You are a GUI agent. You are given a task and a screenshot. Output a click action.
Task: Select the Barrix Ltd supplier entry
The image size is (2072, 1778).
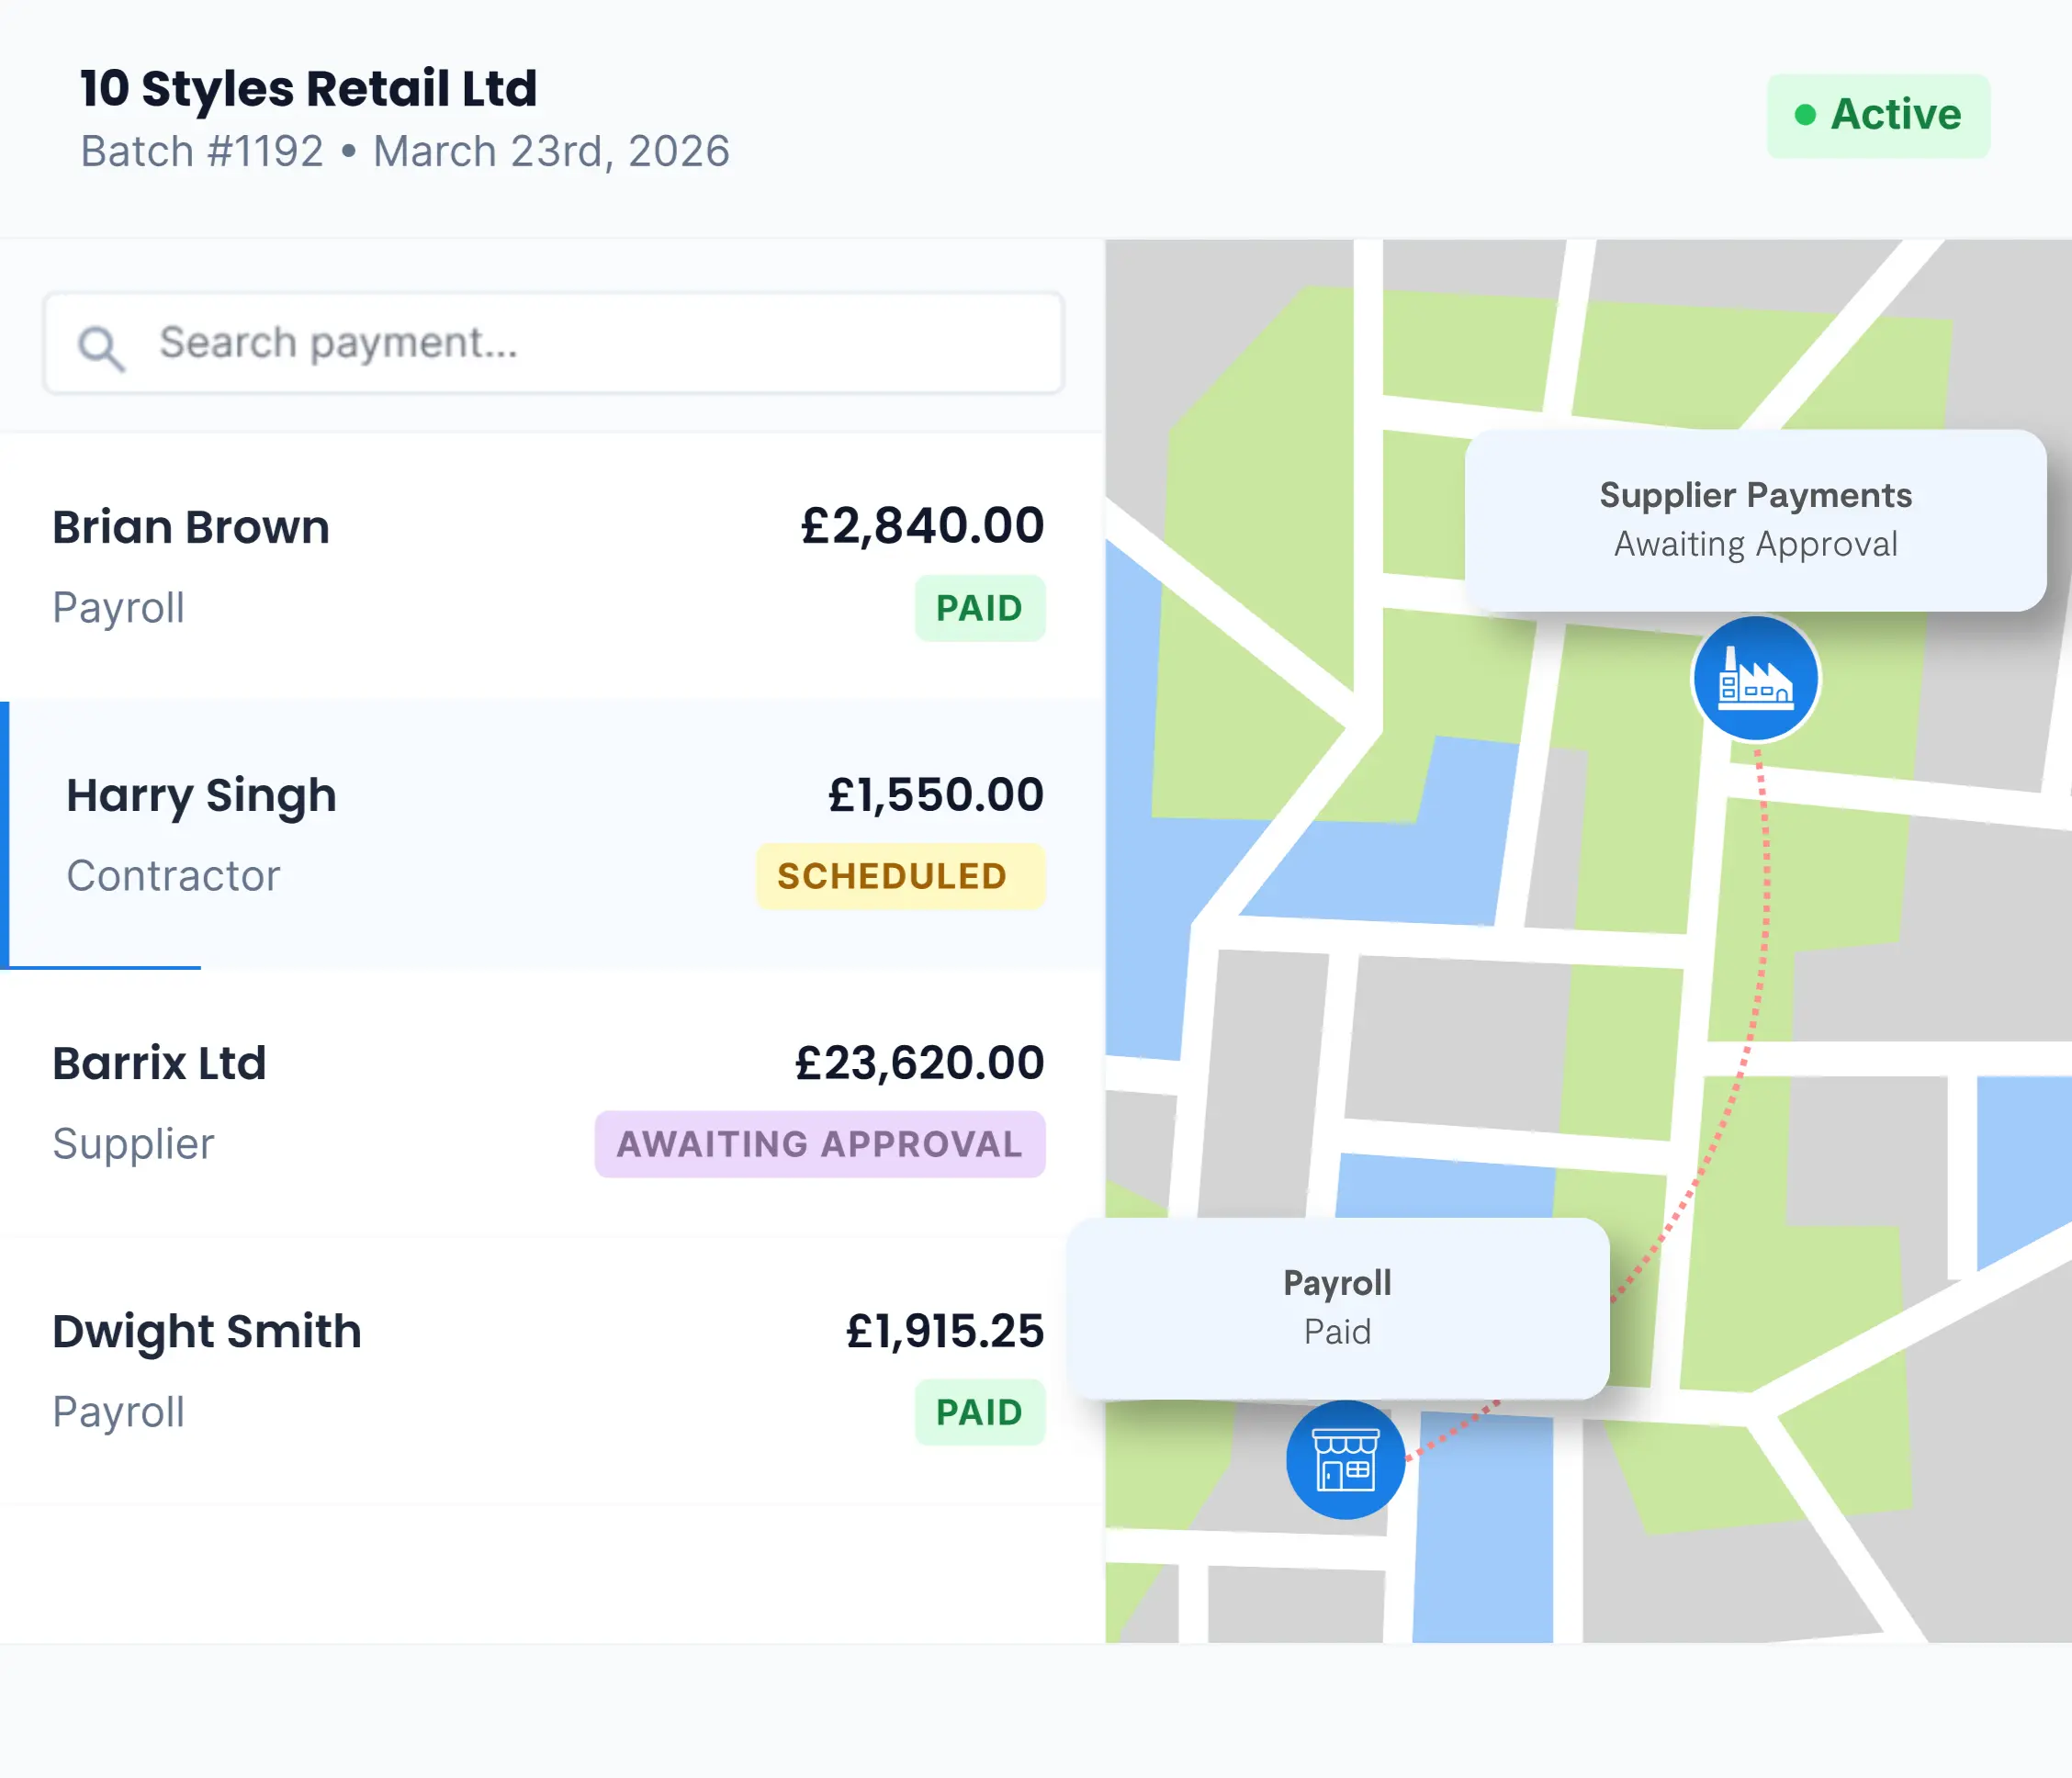point(160,1063)
